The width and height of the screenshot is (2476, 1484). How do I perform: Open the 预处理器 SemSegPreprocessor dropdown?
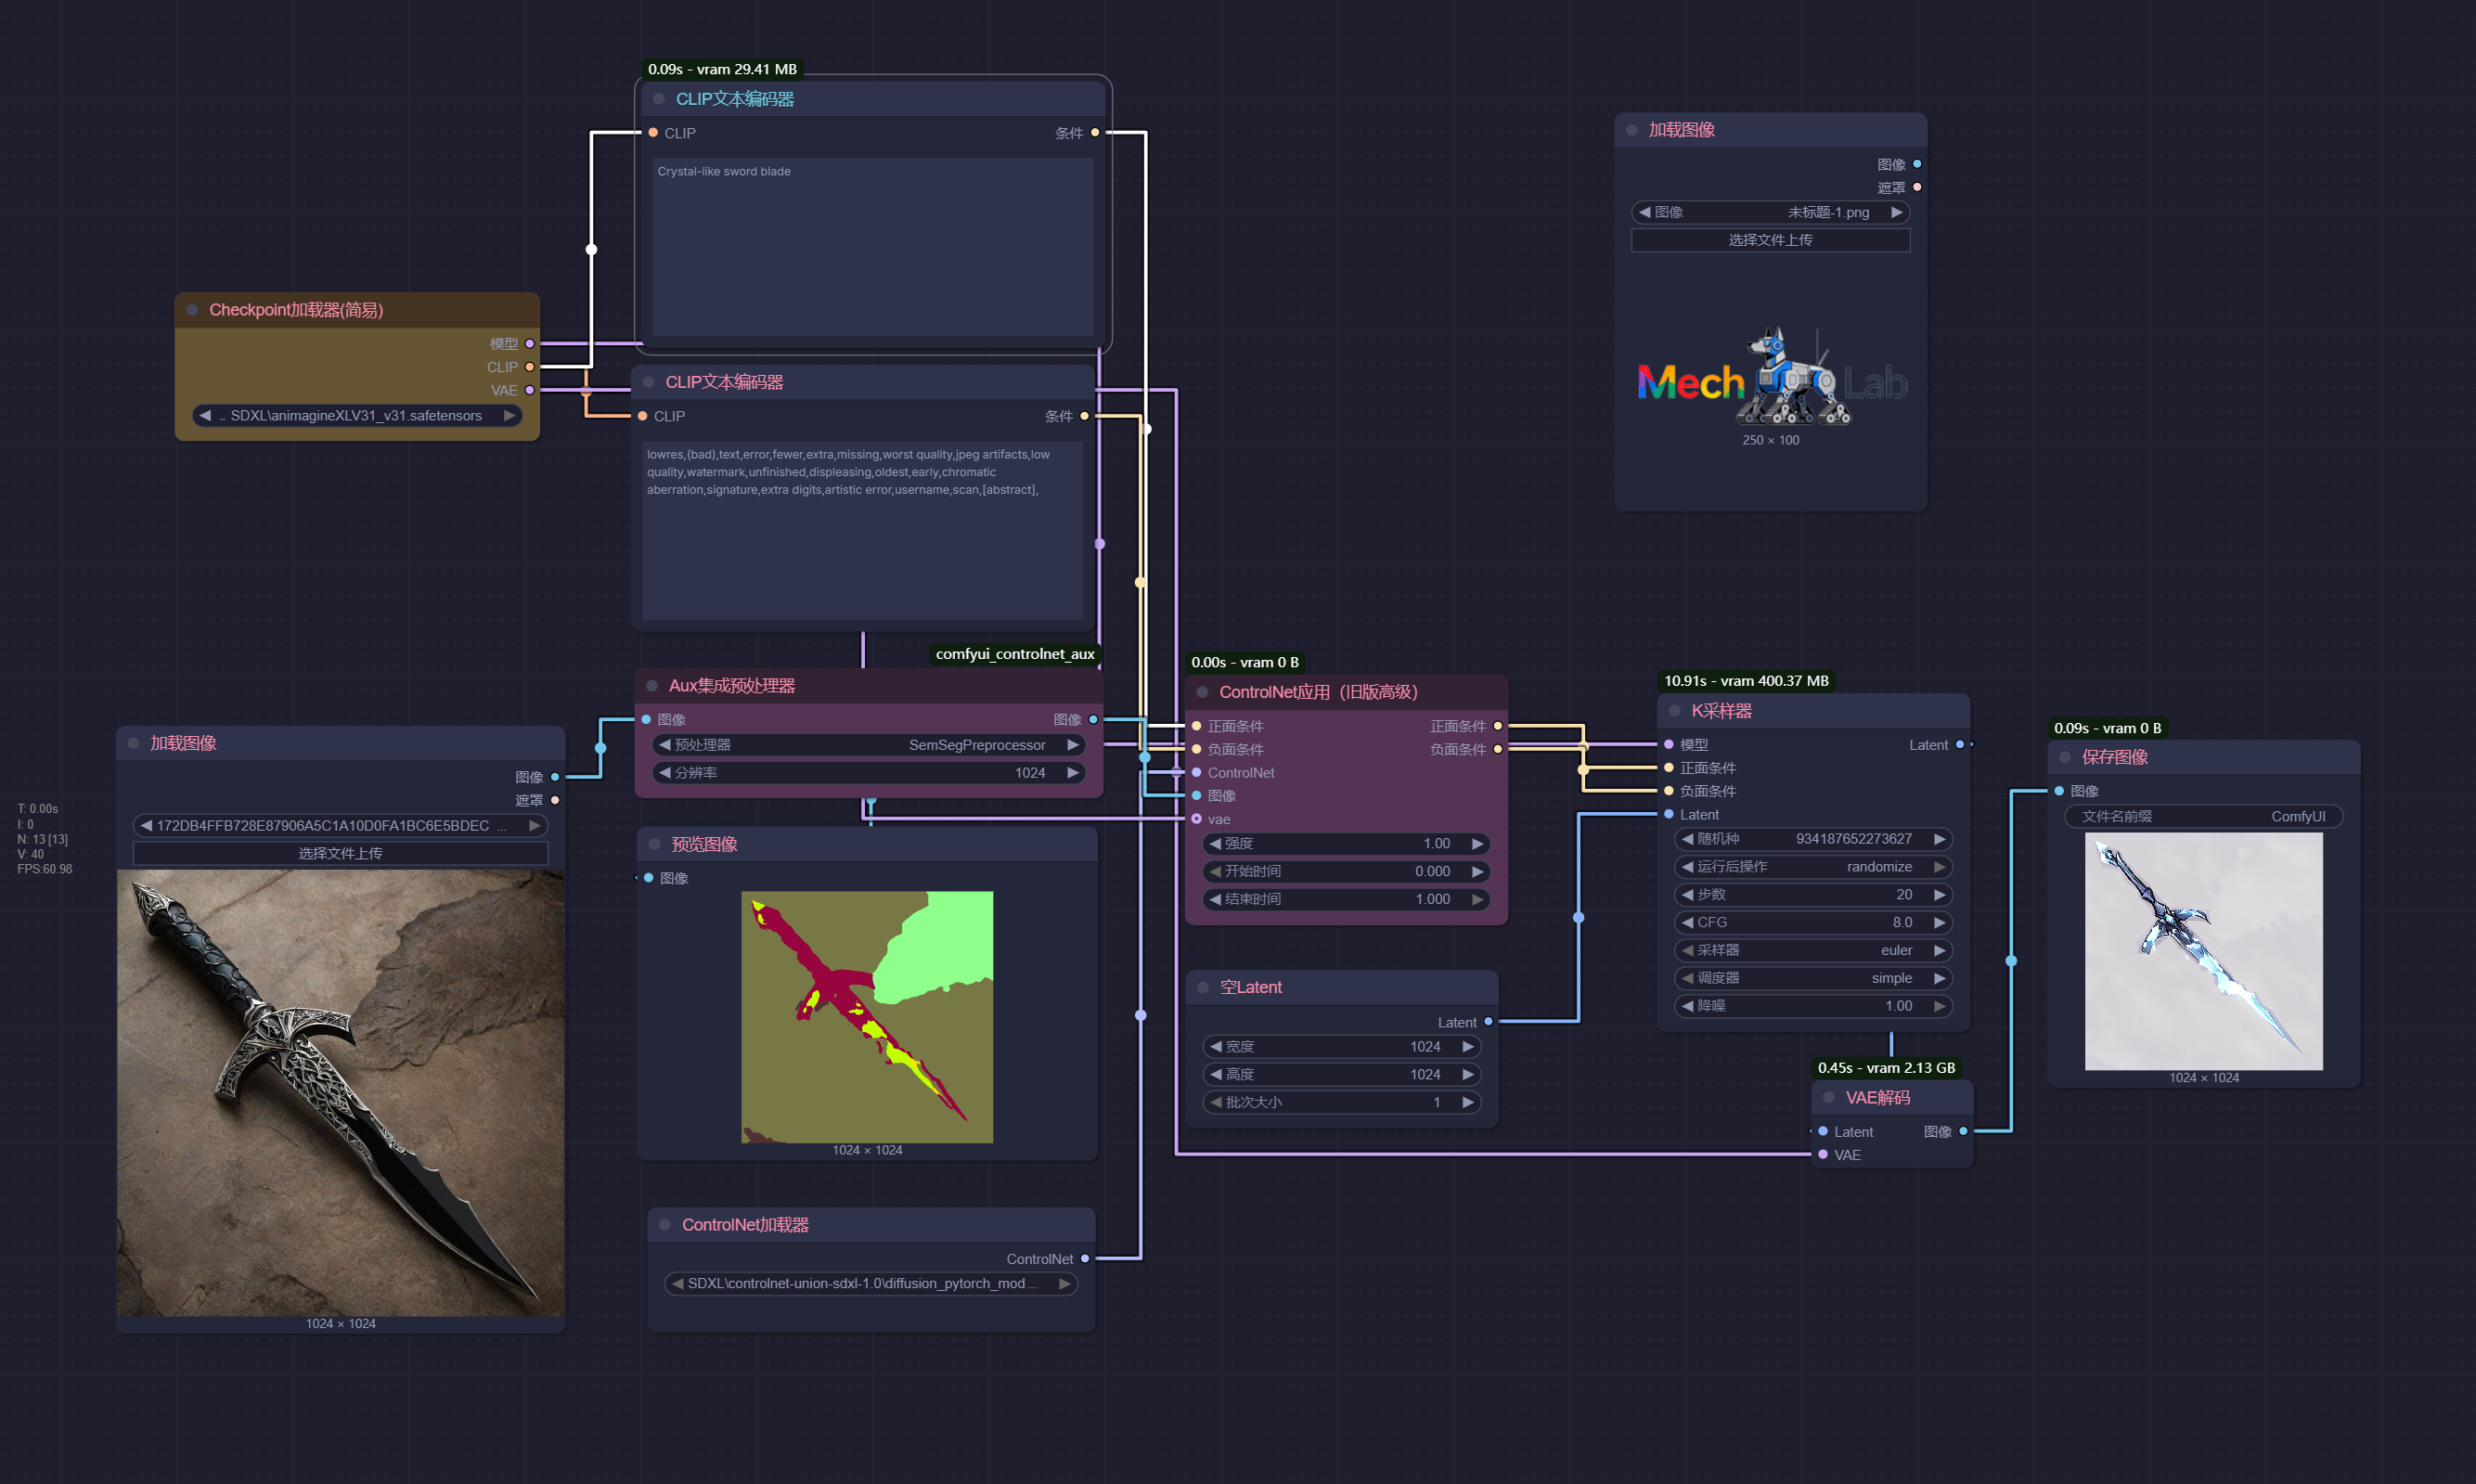tap(868, 745)
